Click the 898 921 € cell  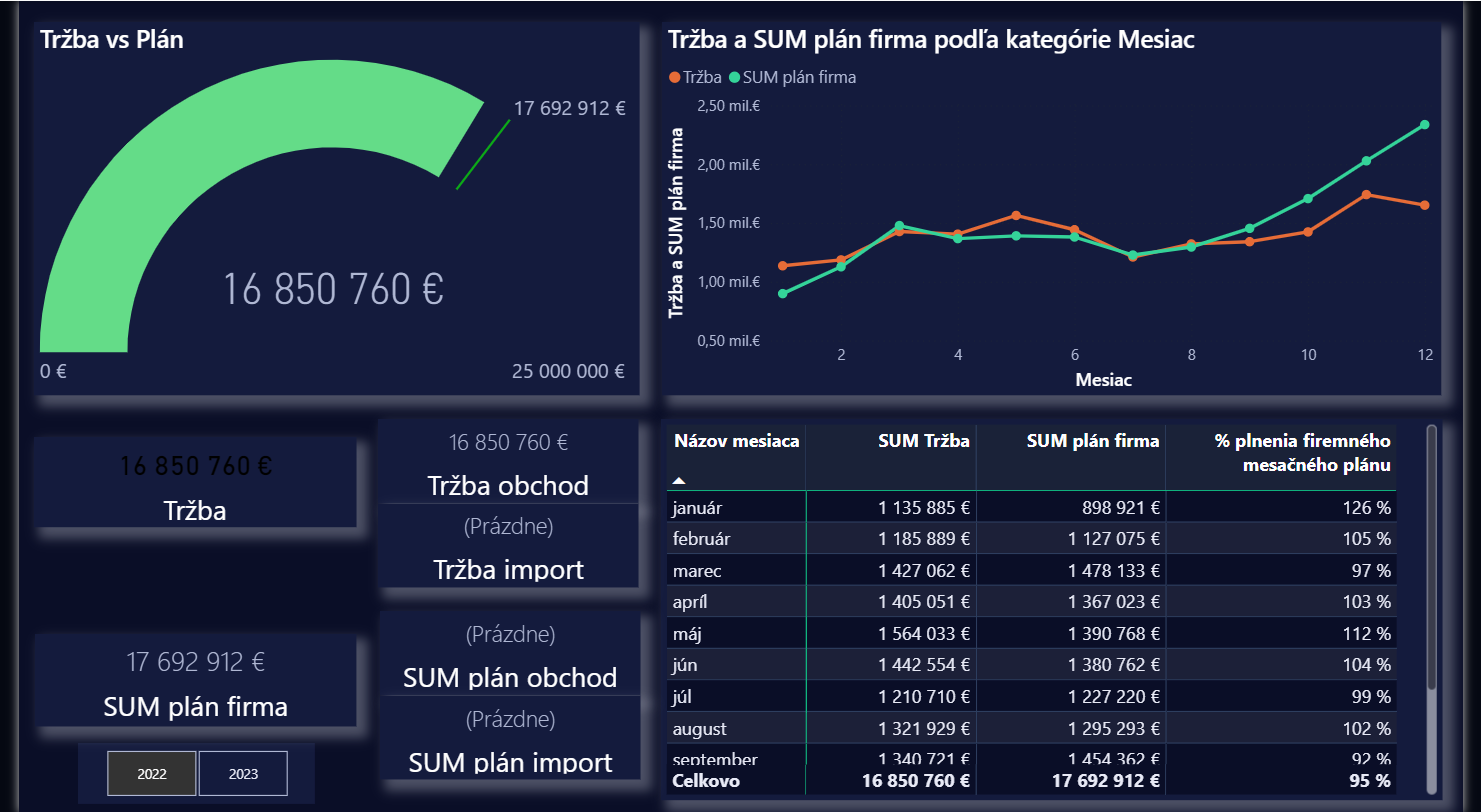tap(1121, 508)
